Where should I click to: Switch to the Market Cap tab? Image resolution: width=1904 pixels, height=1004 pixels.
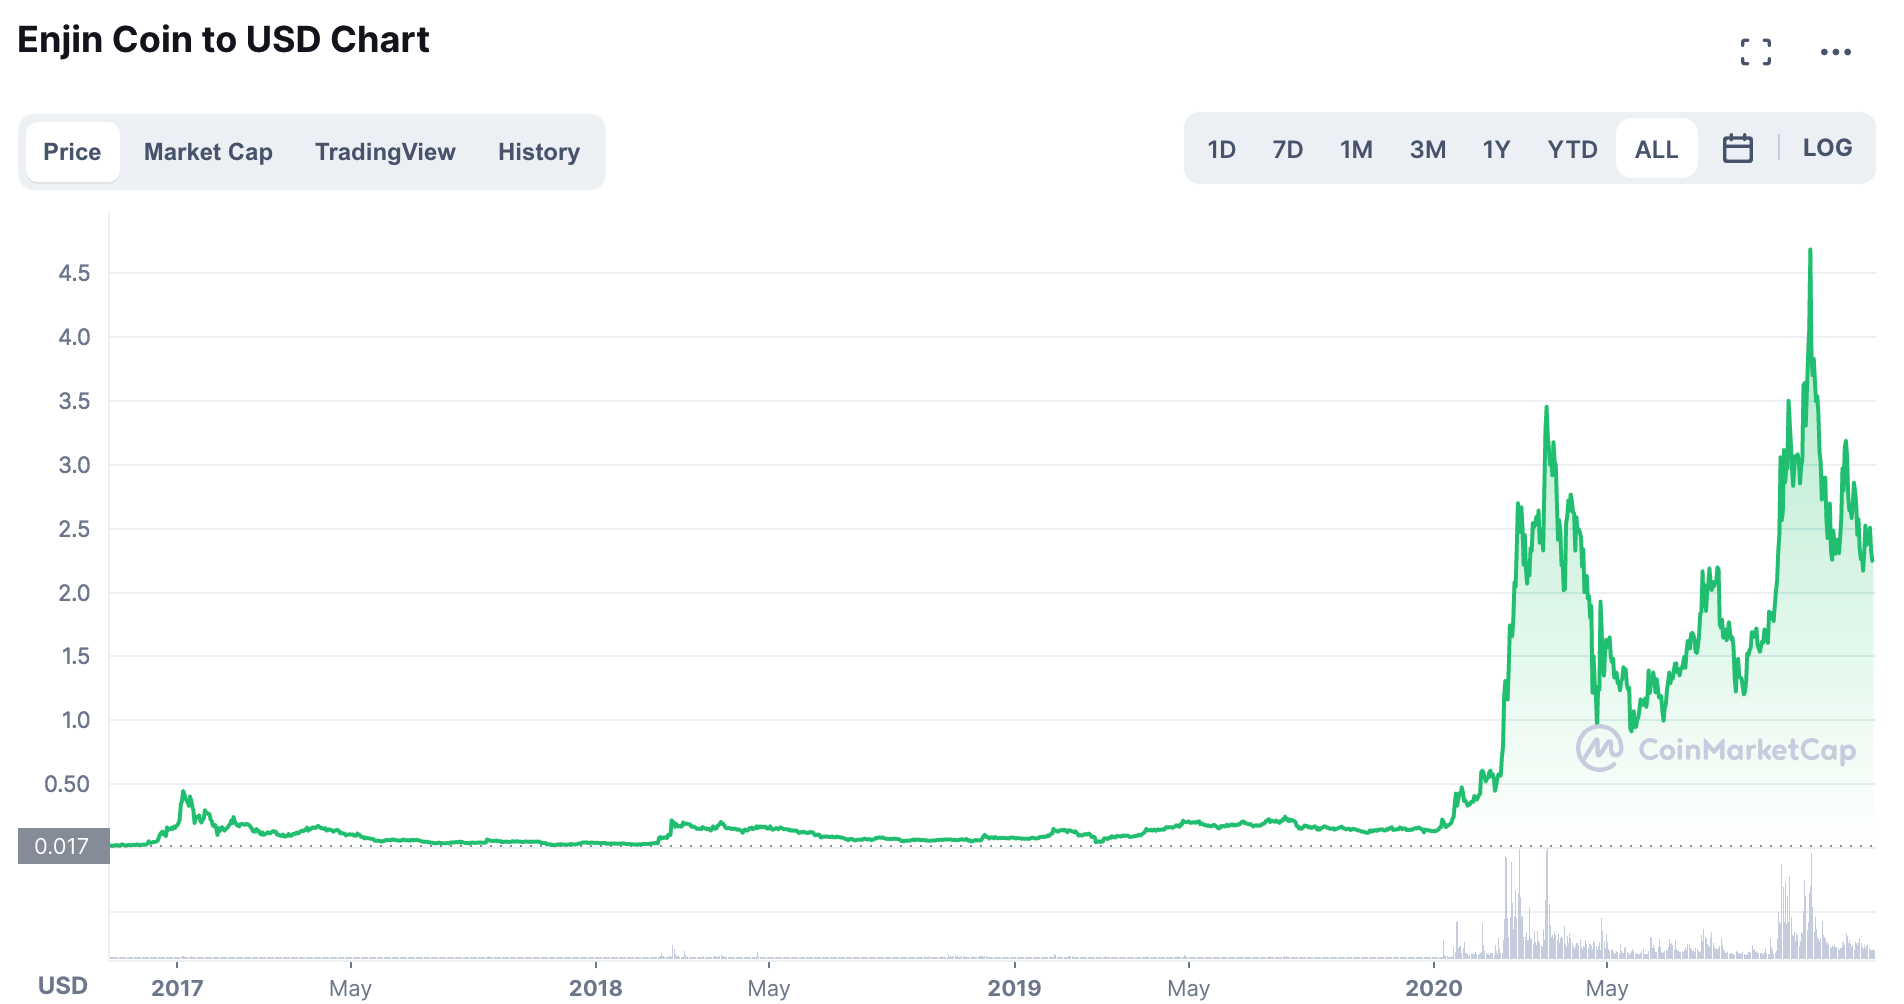tap(208, 152)
